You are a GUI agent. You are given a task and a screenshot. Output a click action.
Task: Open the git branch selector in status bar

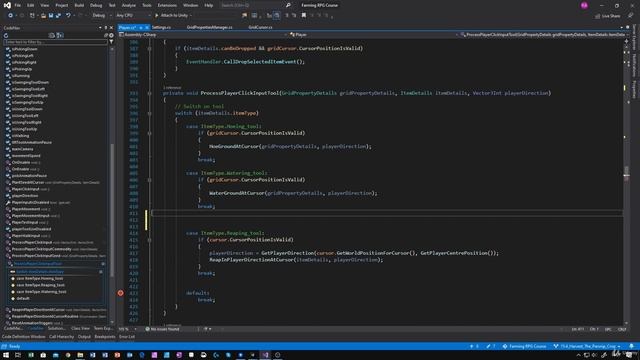point(587,346)
